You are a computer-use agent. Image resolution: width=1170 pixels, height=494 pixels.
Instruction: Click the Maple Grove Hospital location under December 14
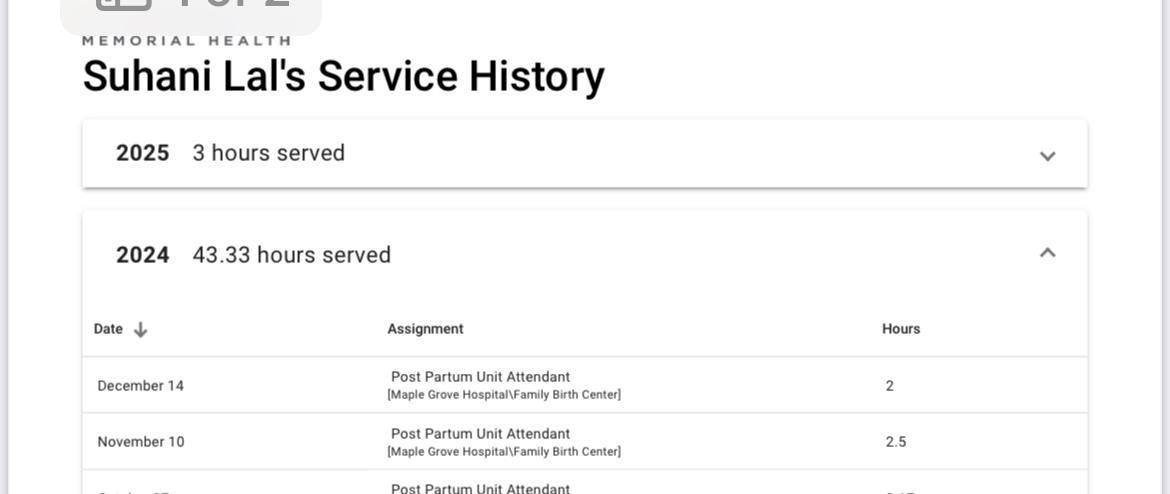click(x=504, y=395)
